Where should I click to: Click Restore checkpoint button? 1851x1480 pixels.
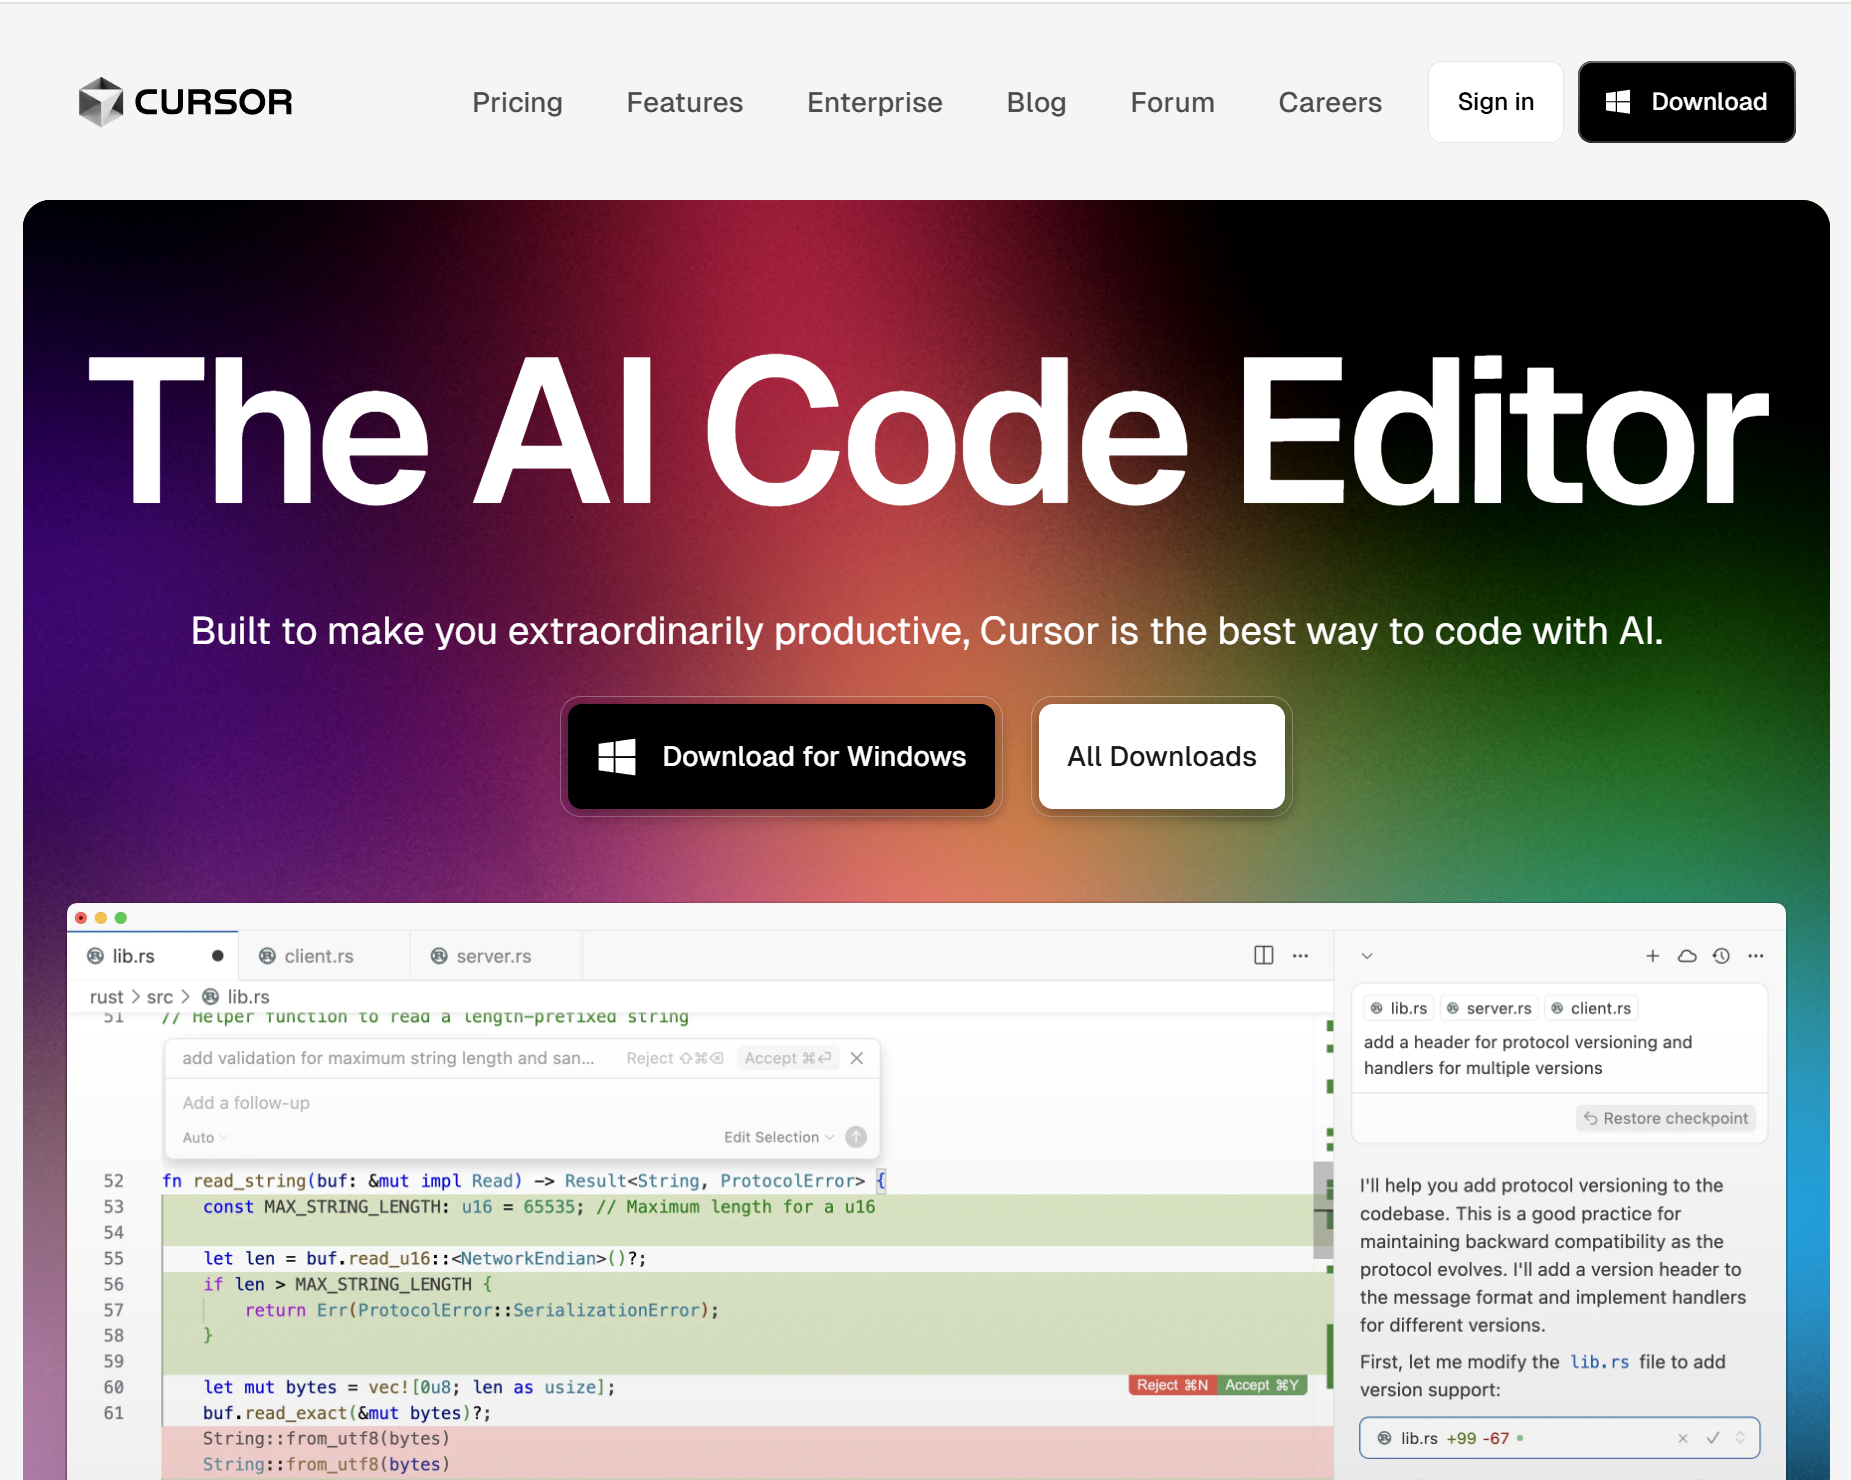(x=1666, y=1118)
